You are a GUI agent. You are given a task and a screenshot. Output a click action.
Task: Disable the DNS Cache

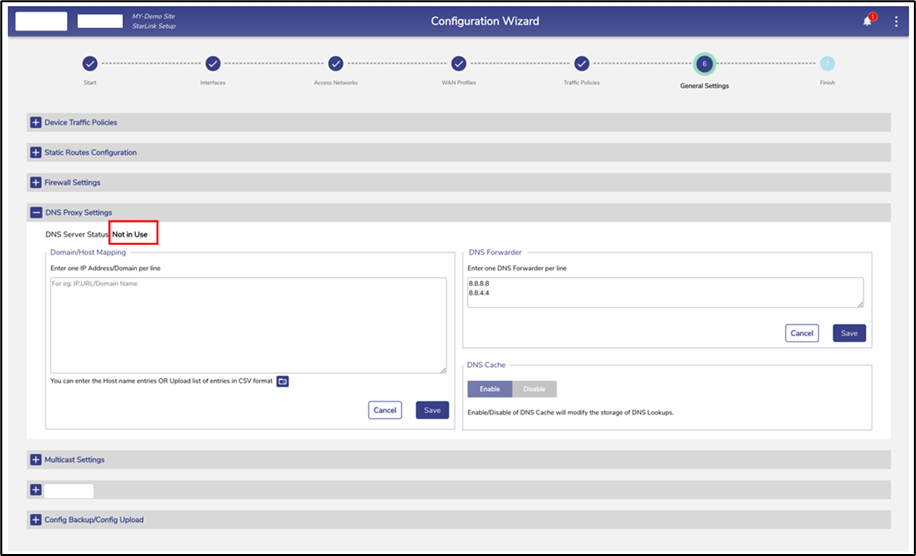(x=535, y=389)
